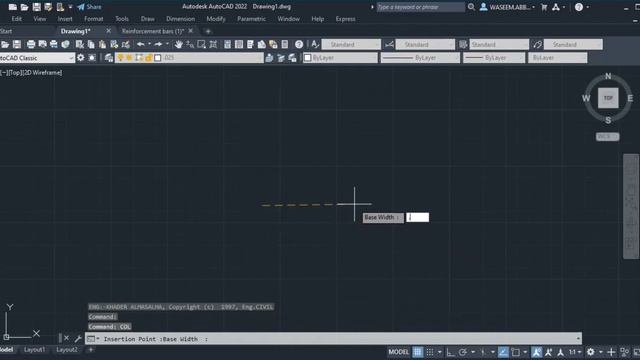Screen dimensions: 640x360
Task: Click the white layer color swatch in layer dropdown
Action: pos(158,58)
